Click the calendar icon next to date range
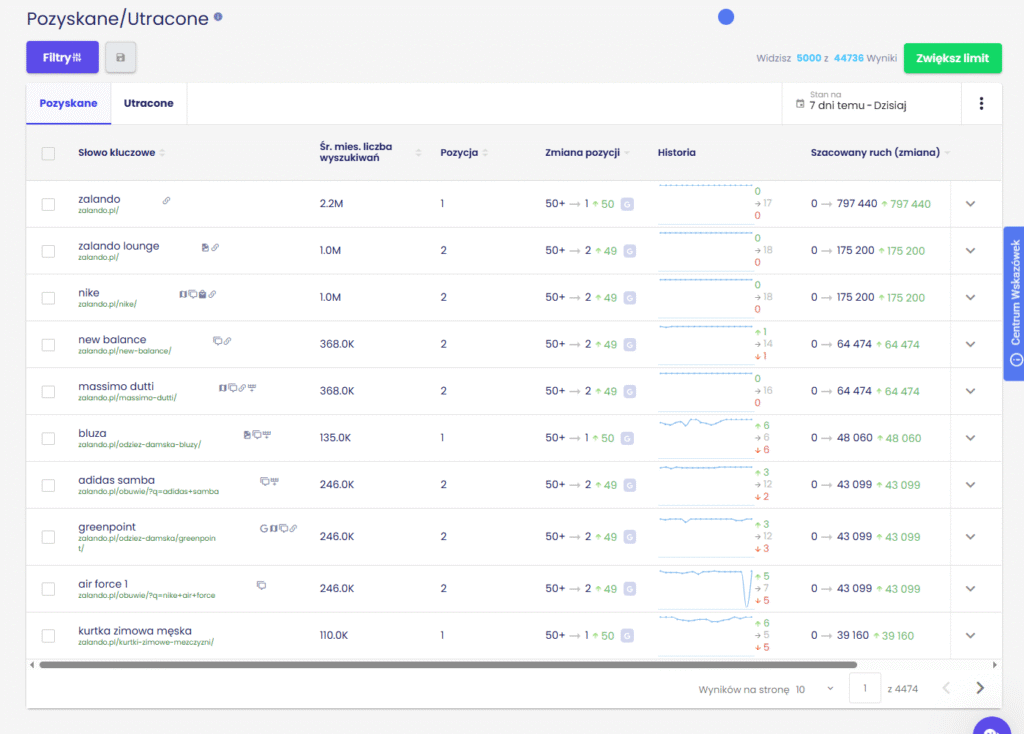 [799, 104]
